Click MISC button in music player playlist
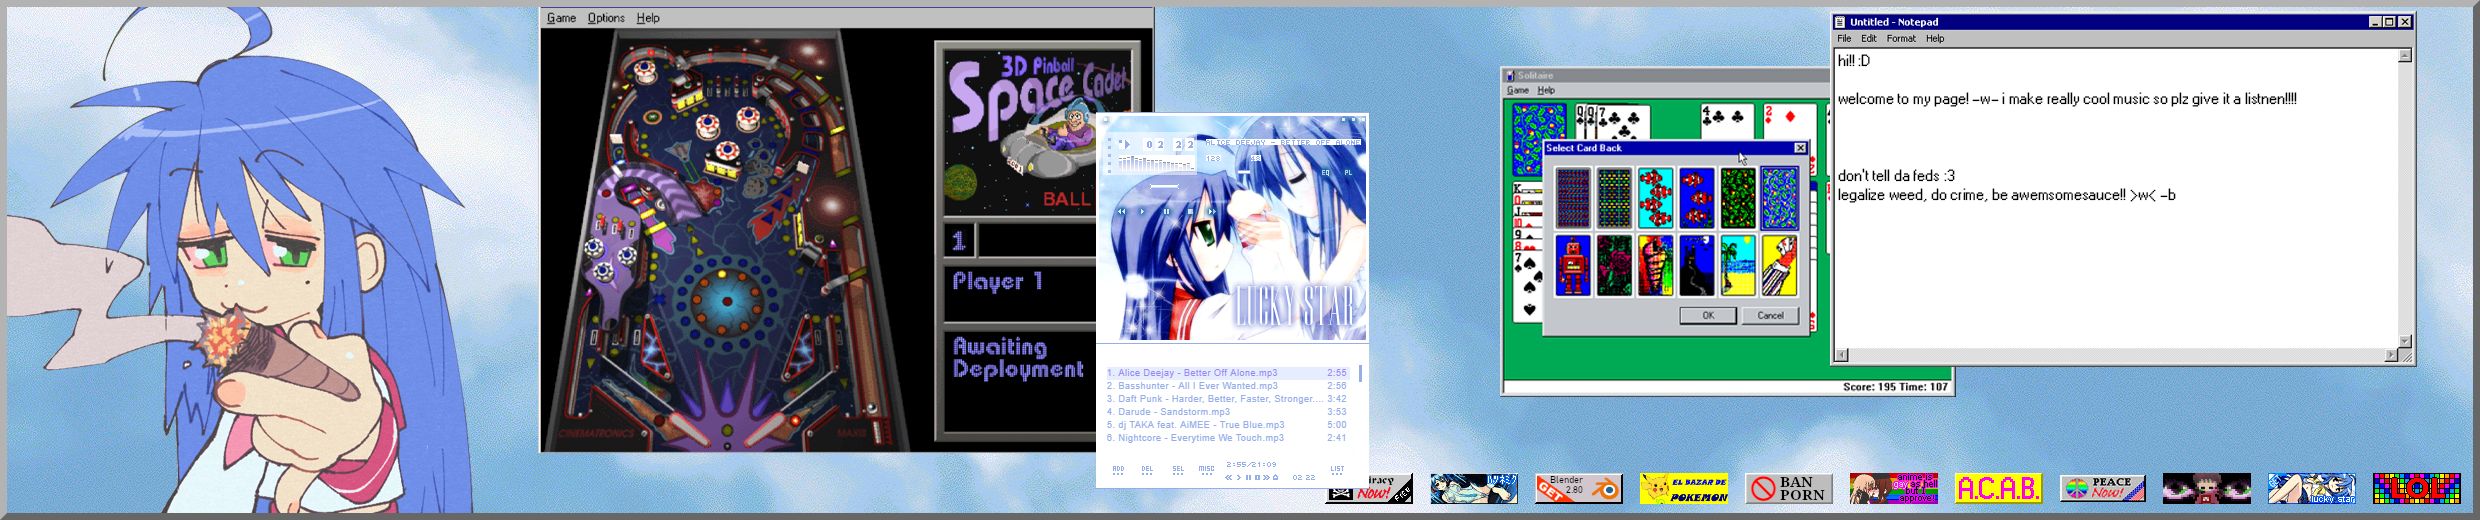The image size is (2480, 520). pos(1207,469)
